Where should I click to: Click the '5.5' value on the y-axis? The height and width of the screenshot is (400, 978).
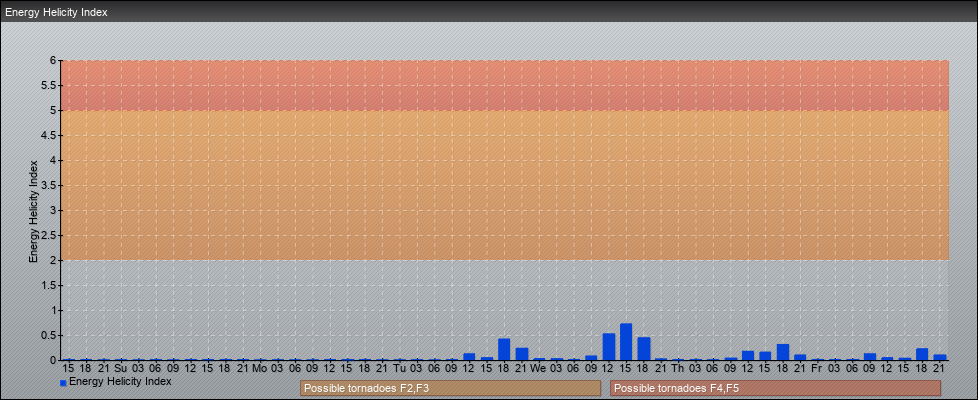[50, 85]
